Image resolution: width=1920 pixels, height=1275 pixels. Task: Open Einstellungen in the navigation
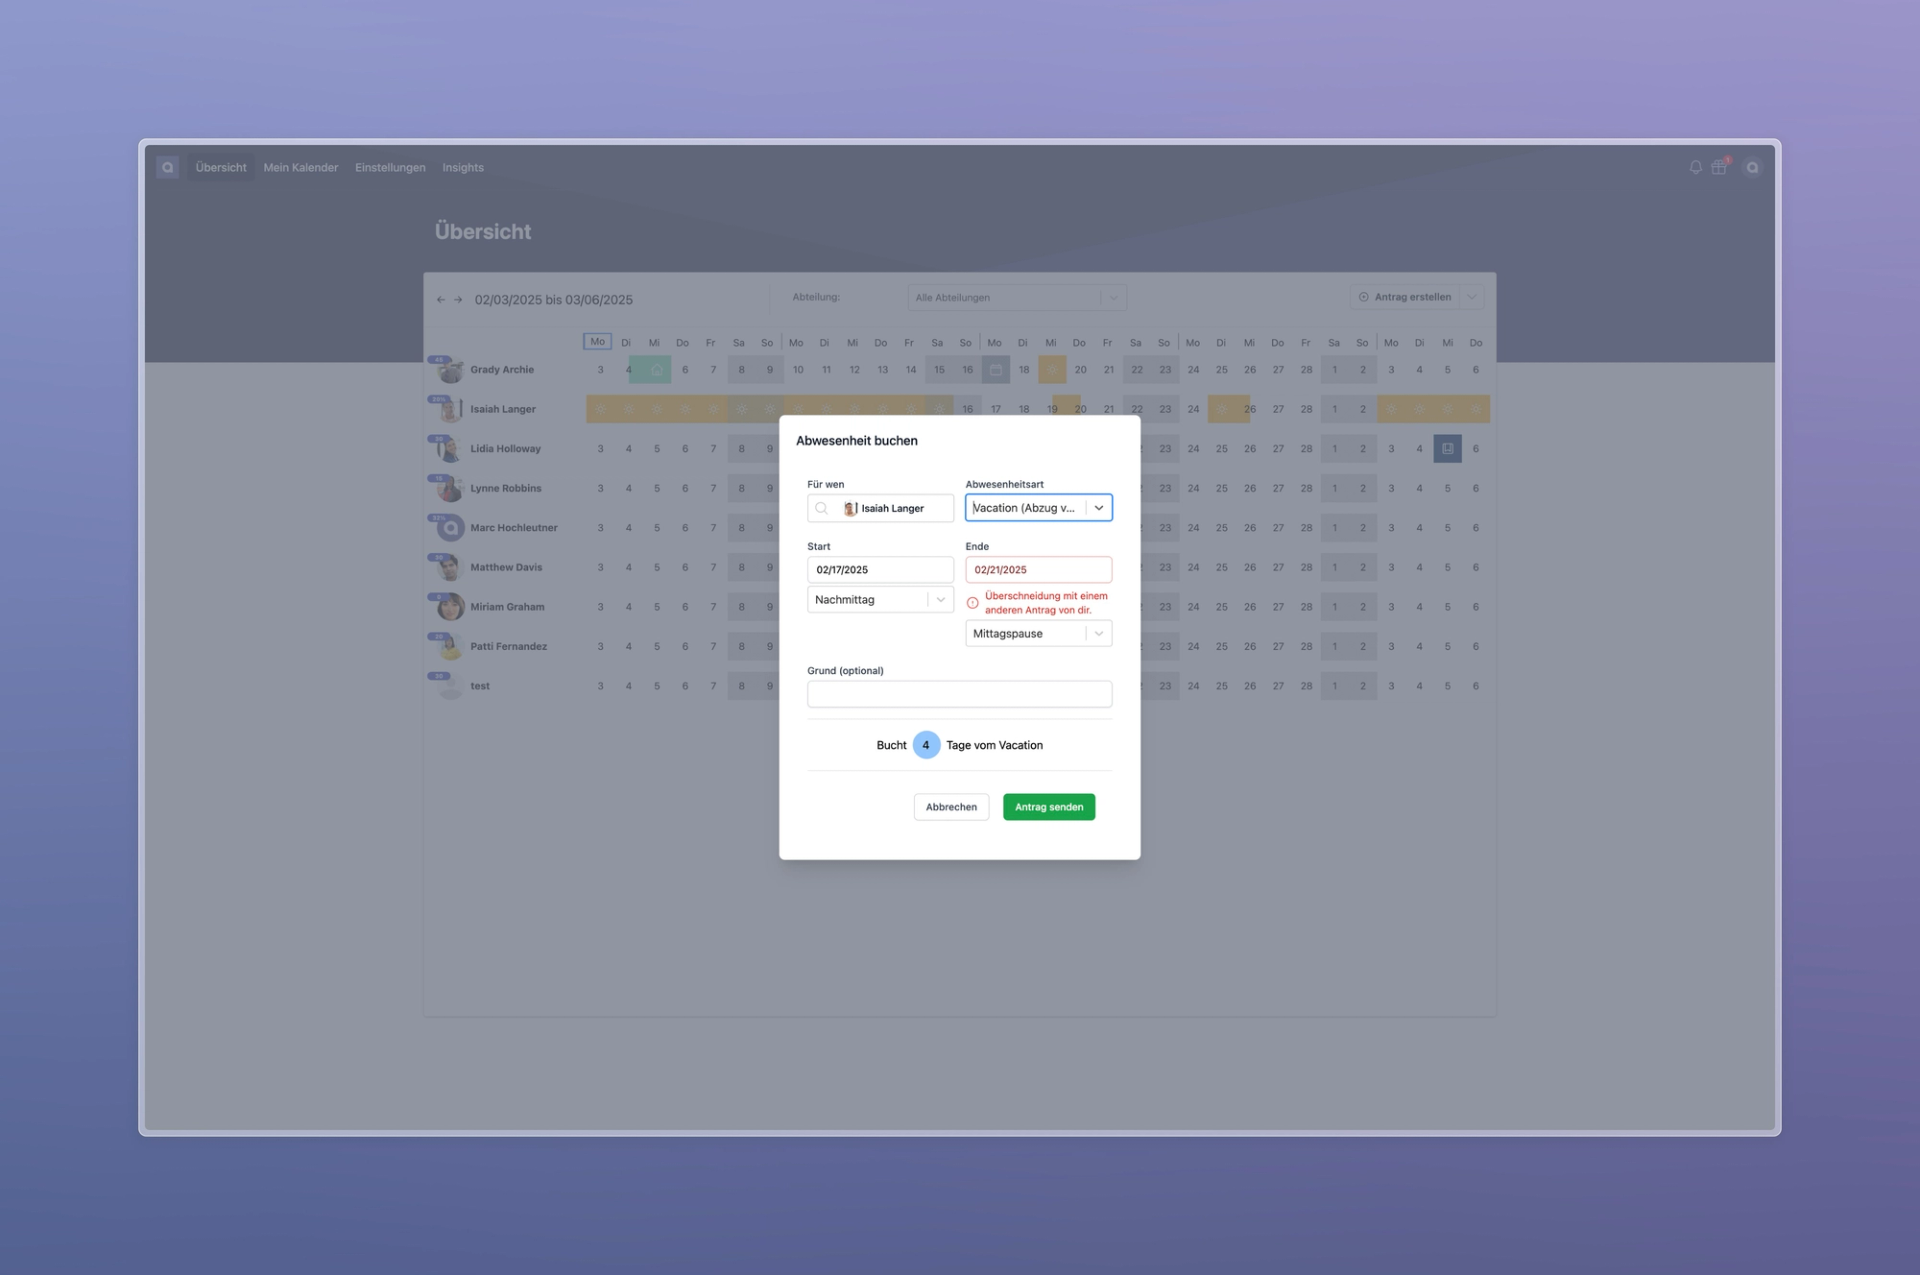click(390, 168)
